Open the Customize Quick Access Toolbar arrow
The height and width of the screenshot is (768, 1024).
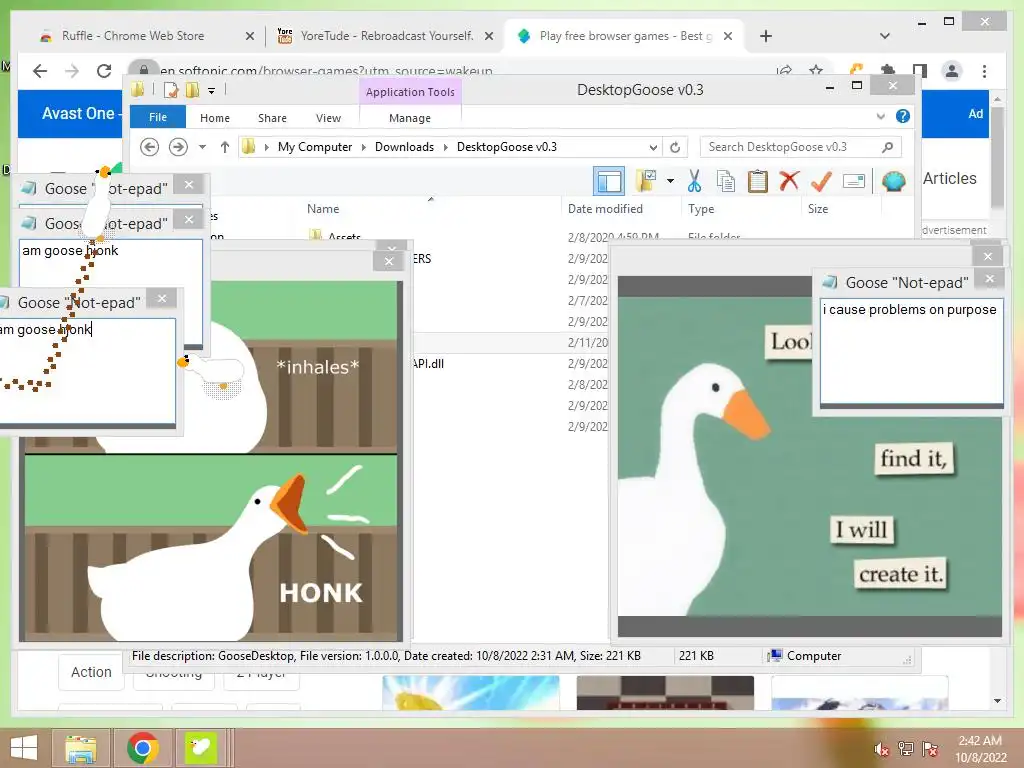(212, 91)
